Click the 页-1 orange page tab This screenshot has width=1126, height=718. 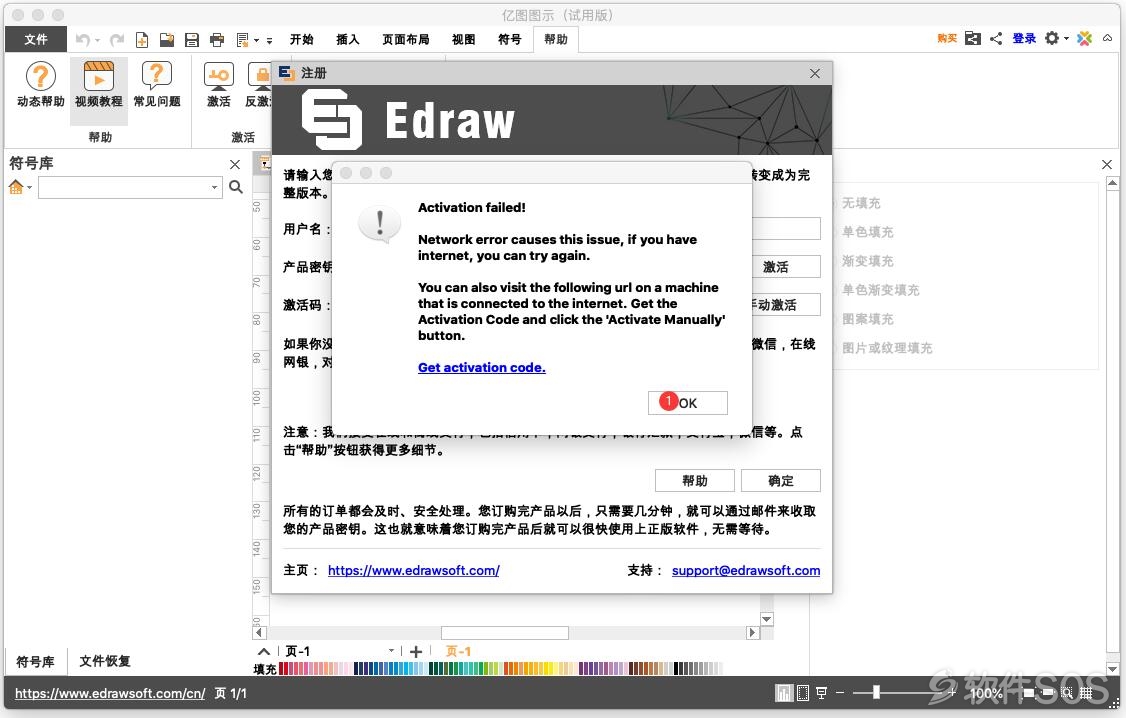(x=458, y=651)
